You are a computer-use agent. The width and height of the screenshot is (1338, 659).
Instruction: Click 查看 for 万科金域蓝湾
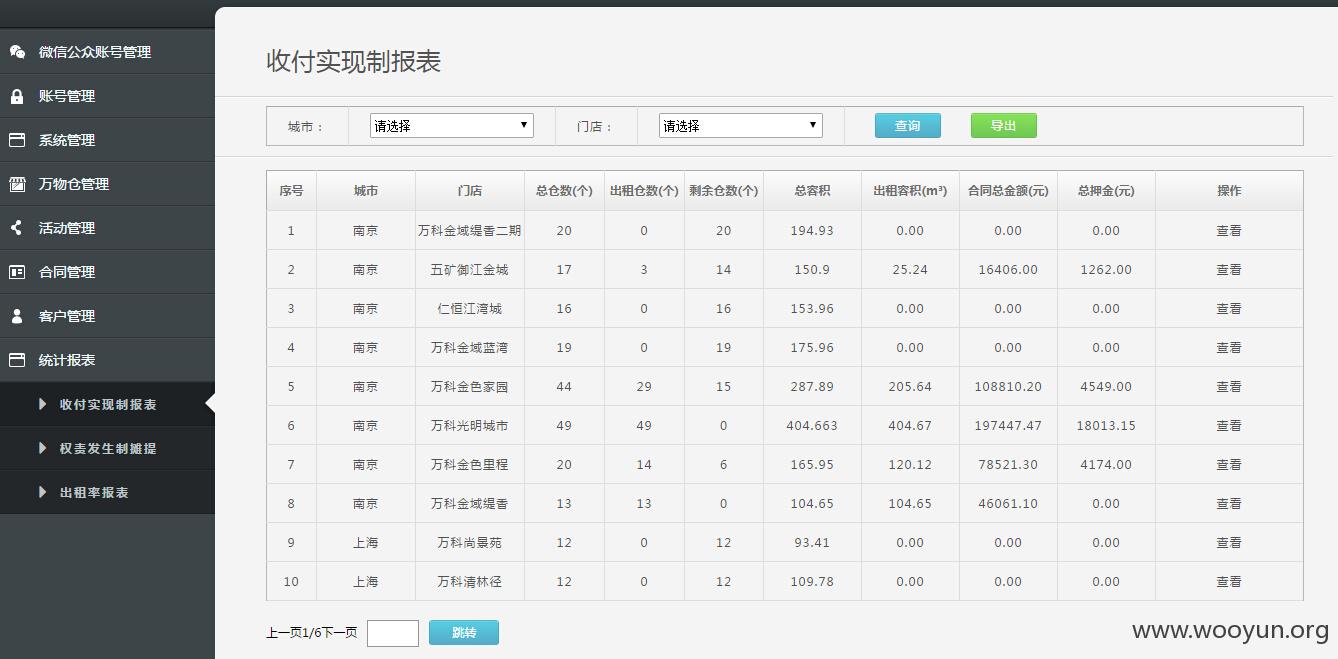click(x=1229, y=347)
